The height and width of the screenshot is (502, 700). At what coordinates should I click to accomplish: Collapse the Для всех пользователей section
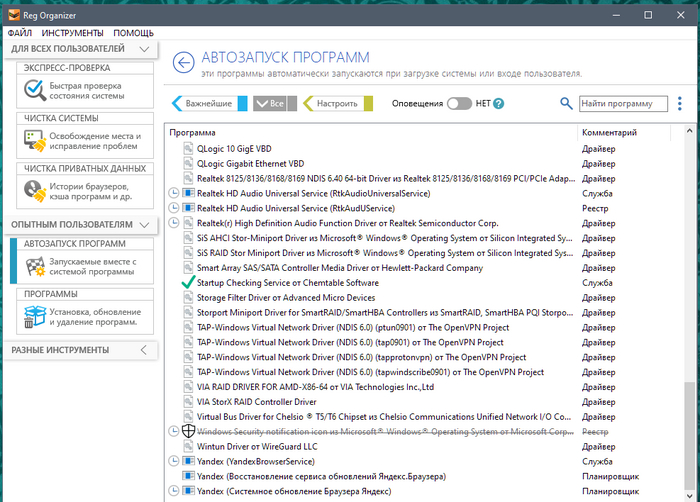144,48
